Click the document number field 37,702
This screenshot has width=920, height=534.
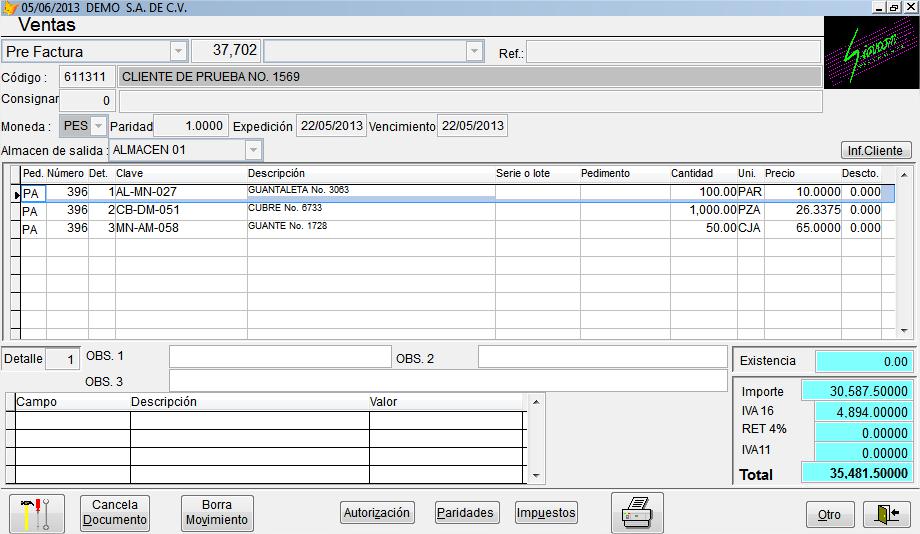tap(226, 51)
